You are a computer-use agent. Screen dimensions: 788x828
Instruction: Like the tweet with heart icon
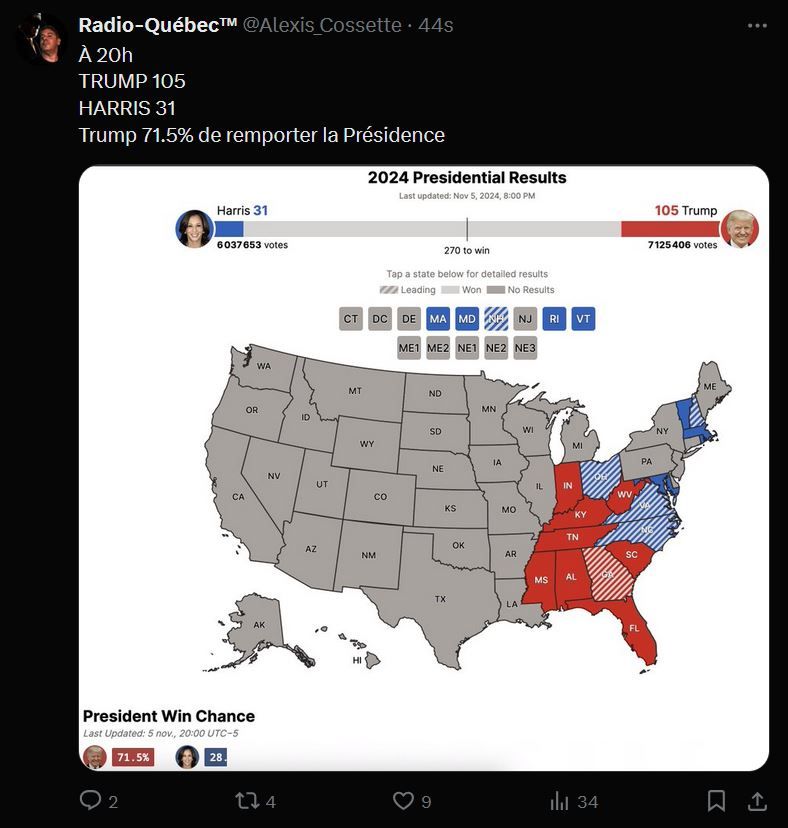click(x=403, y=801)
